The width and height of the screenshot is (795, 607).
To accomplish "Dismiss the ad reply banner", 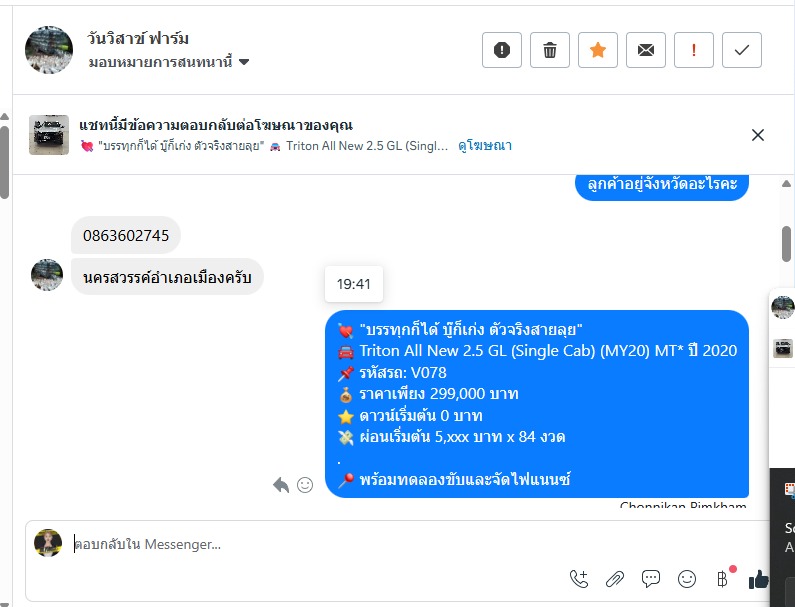I will [x=757, y=135].
